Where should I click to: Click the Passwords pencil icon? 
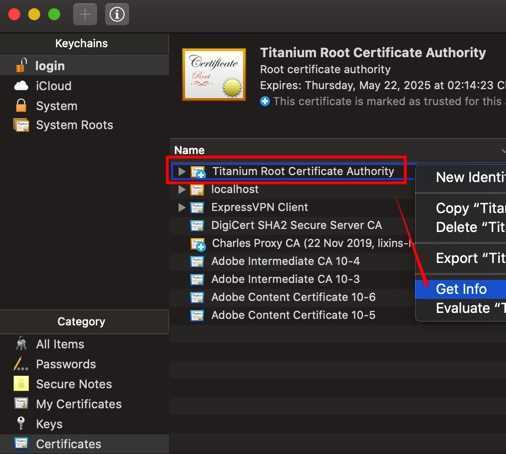(x=21, y=364)
